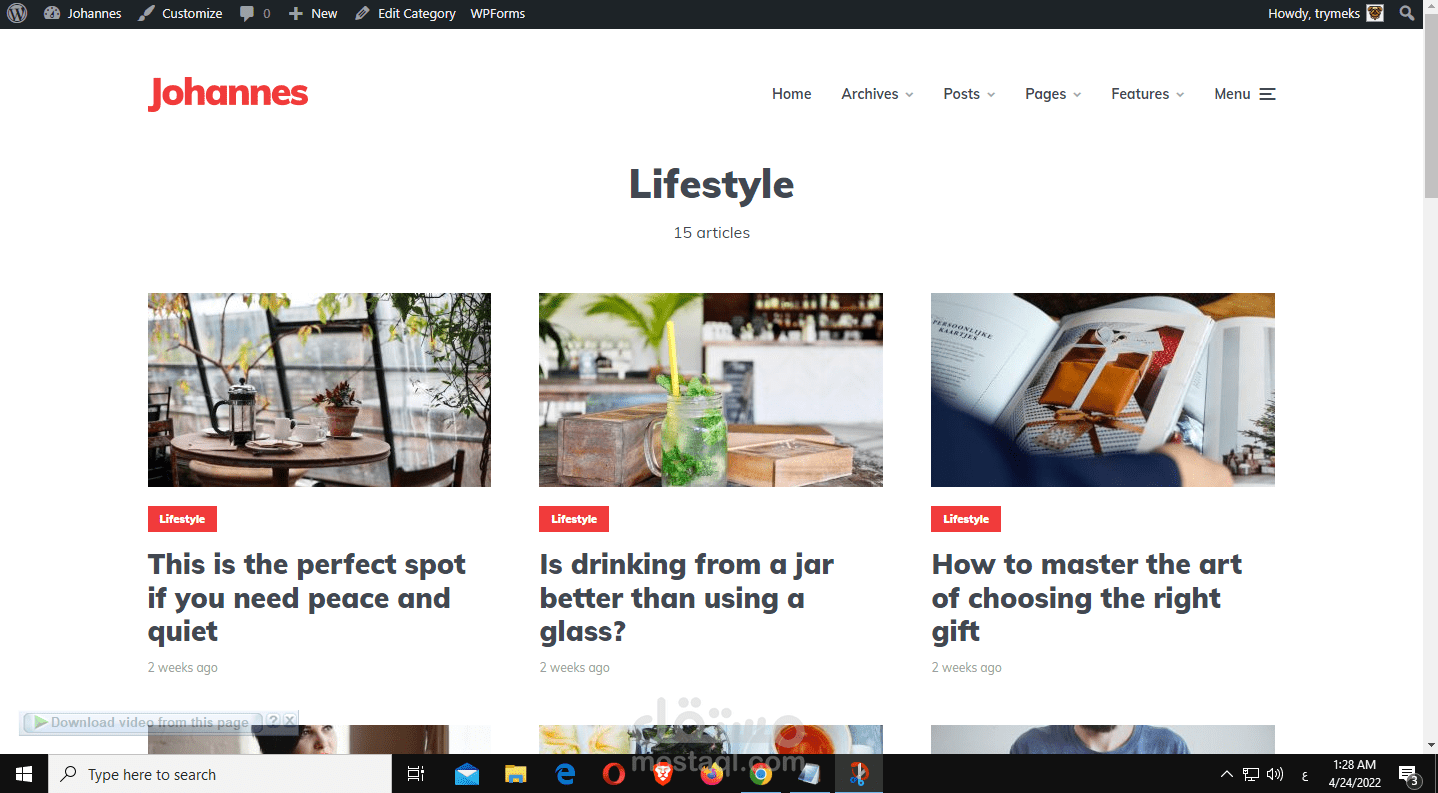
Task: Open the hamburger Menu icon
Action: click(1267, 94)
